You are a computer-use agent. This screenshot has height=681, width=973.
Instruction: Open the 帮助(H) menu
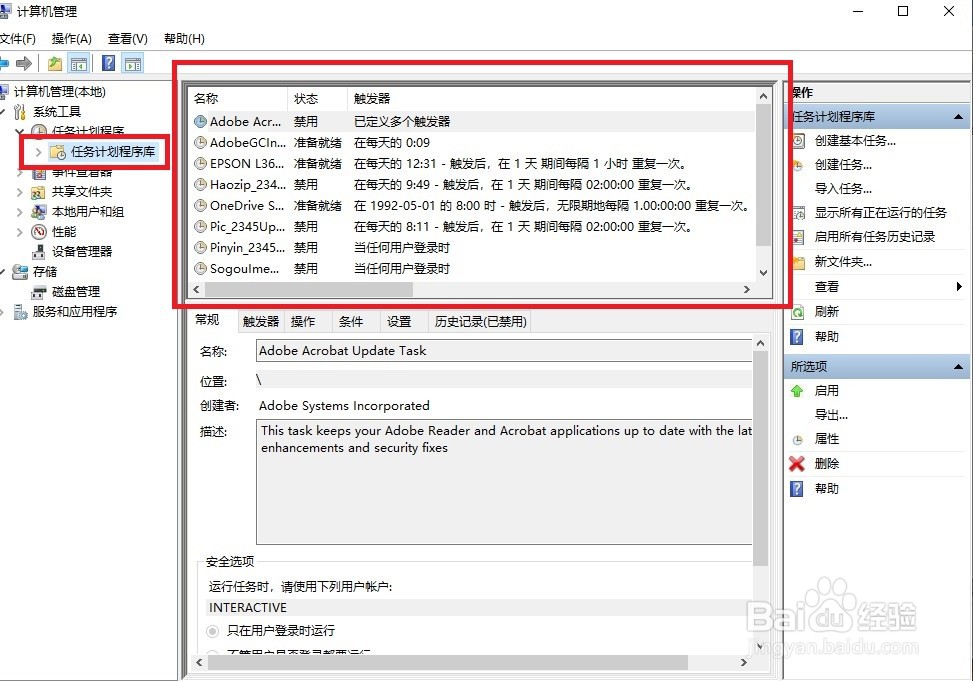tap(184, 38)
